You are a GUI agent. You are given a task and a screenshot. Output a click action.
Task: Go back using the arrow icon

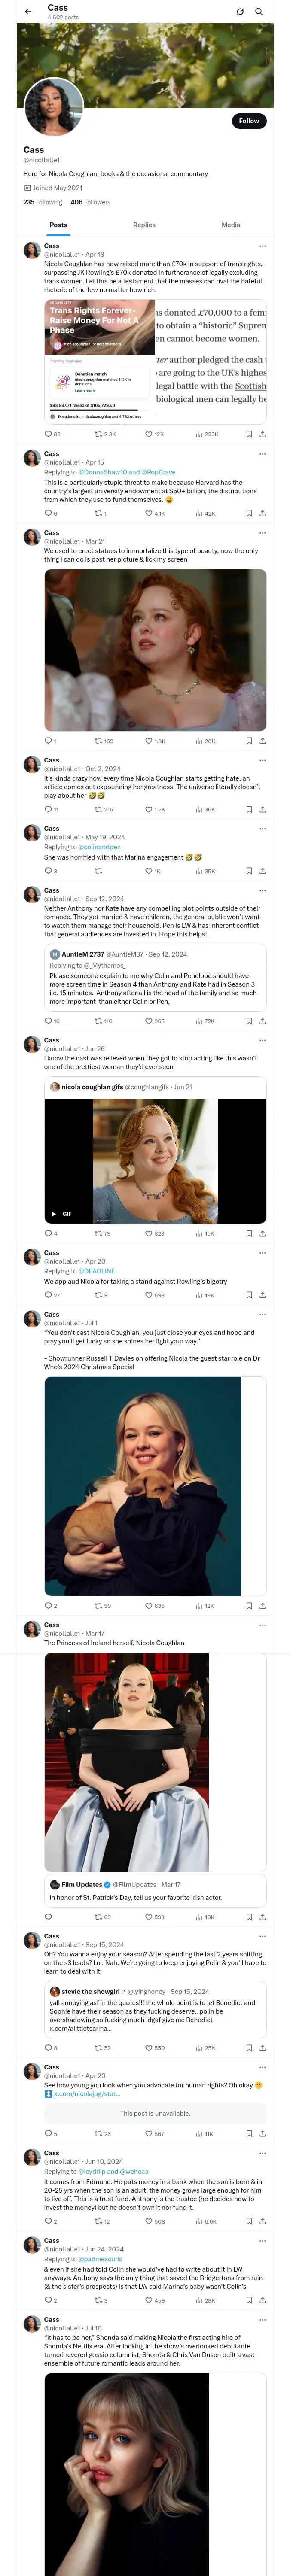(28, 12)
